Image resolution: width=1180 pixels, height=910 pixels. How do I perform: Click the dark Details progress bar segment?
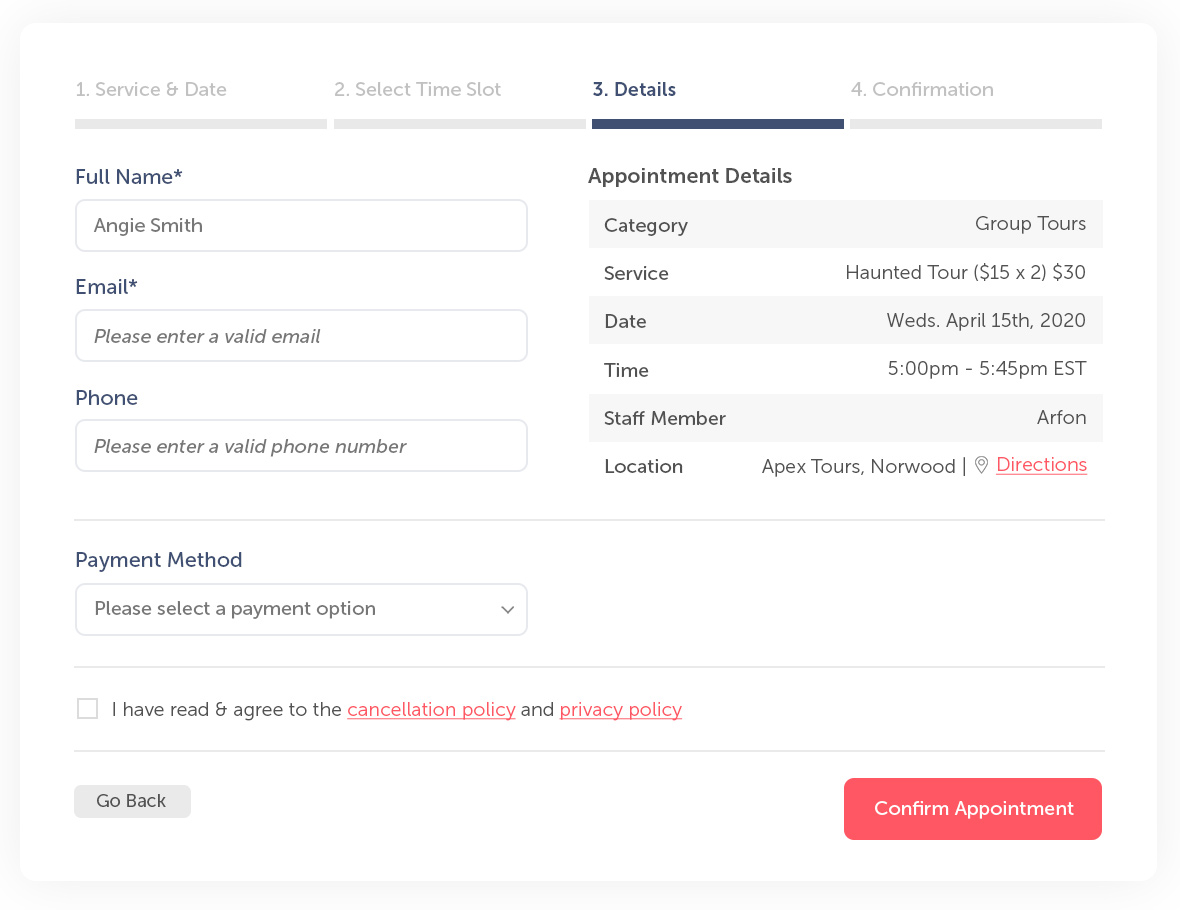pyautogui.click(x=718, y=124)
